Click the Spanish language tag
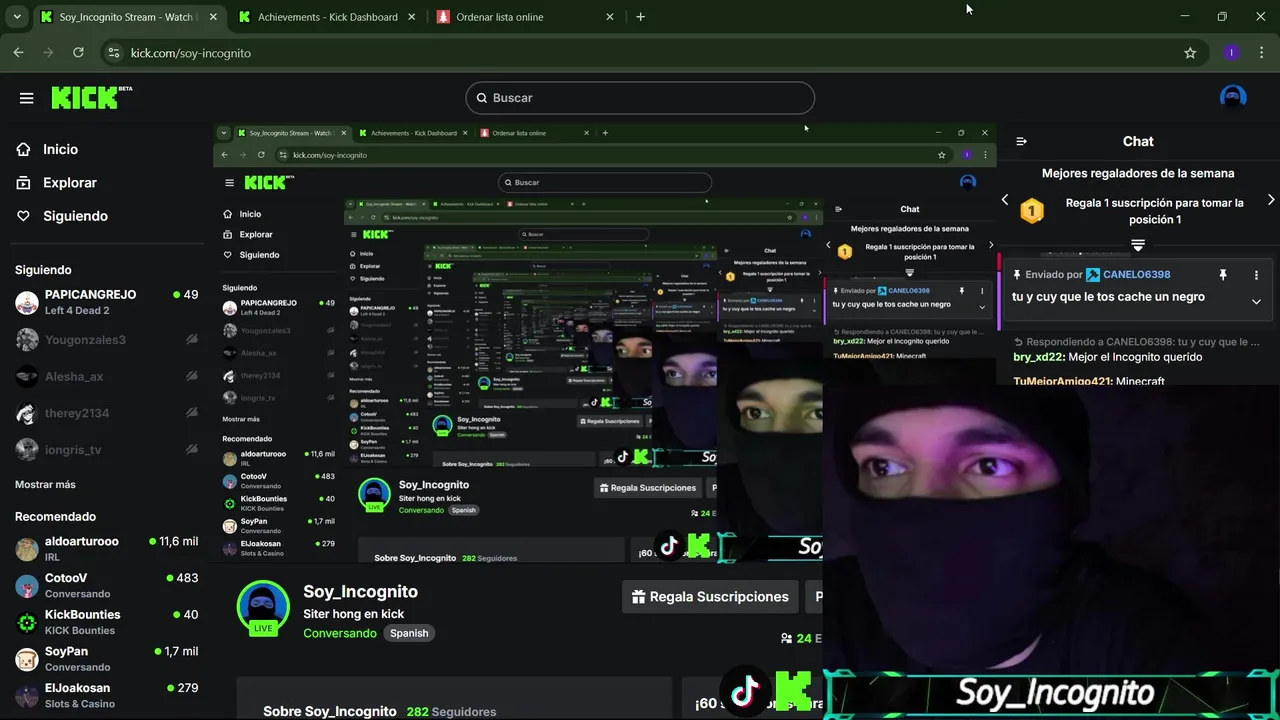Viewport: 1280px width, 720px height. tap(409, 633)
